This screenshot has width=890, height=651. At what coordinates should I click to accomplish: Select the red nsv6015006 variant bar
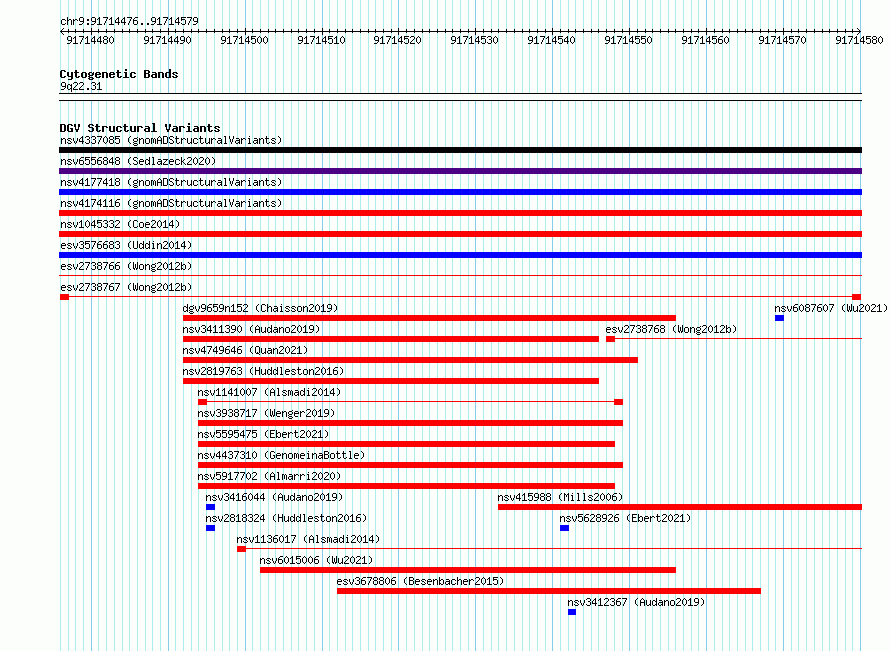click(468, 570)
